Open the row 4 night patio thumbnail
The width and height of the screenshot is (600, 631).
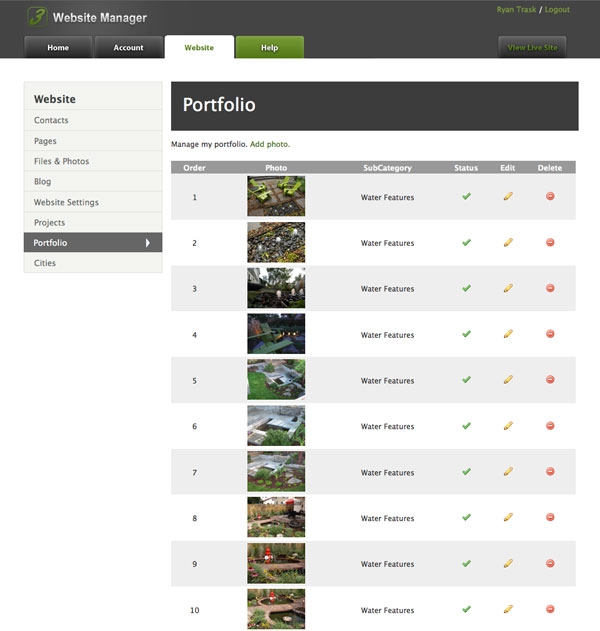click(276, 334)
